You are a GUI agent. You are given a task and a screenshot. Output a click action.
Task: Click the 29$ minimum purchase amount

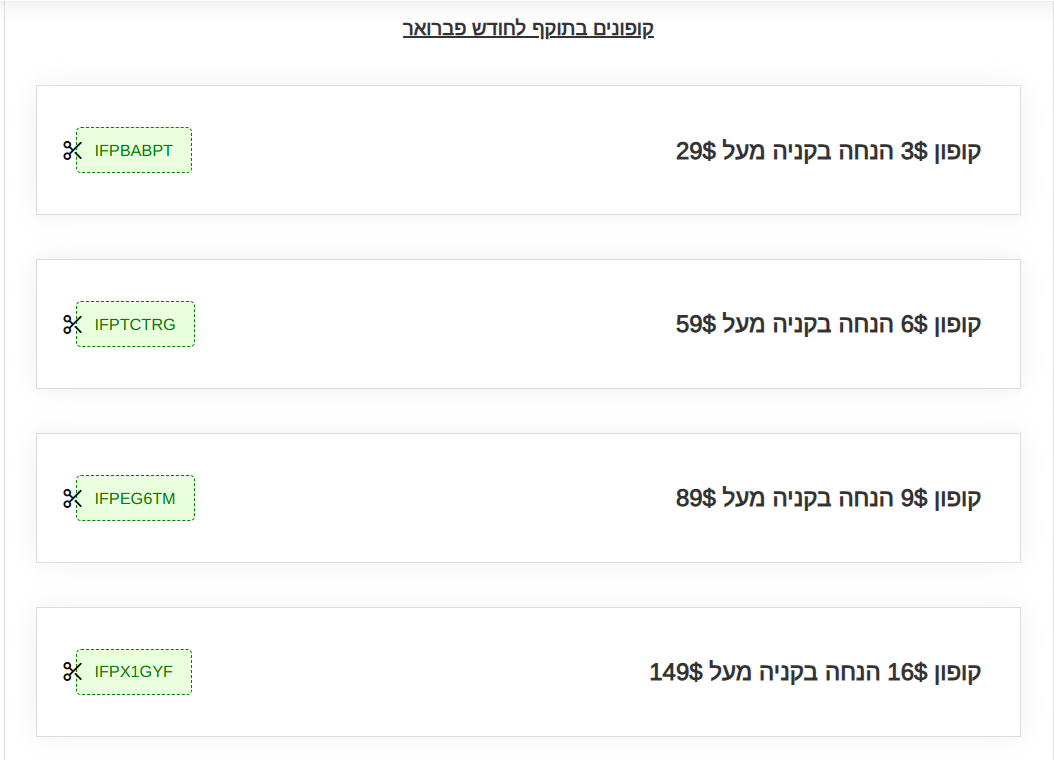(696, 152)
